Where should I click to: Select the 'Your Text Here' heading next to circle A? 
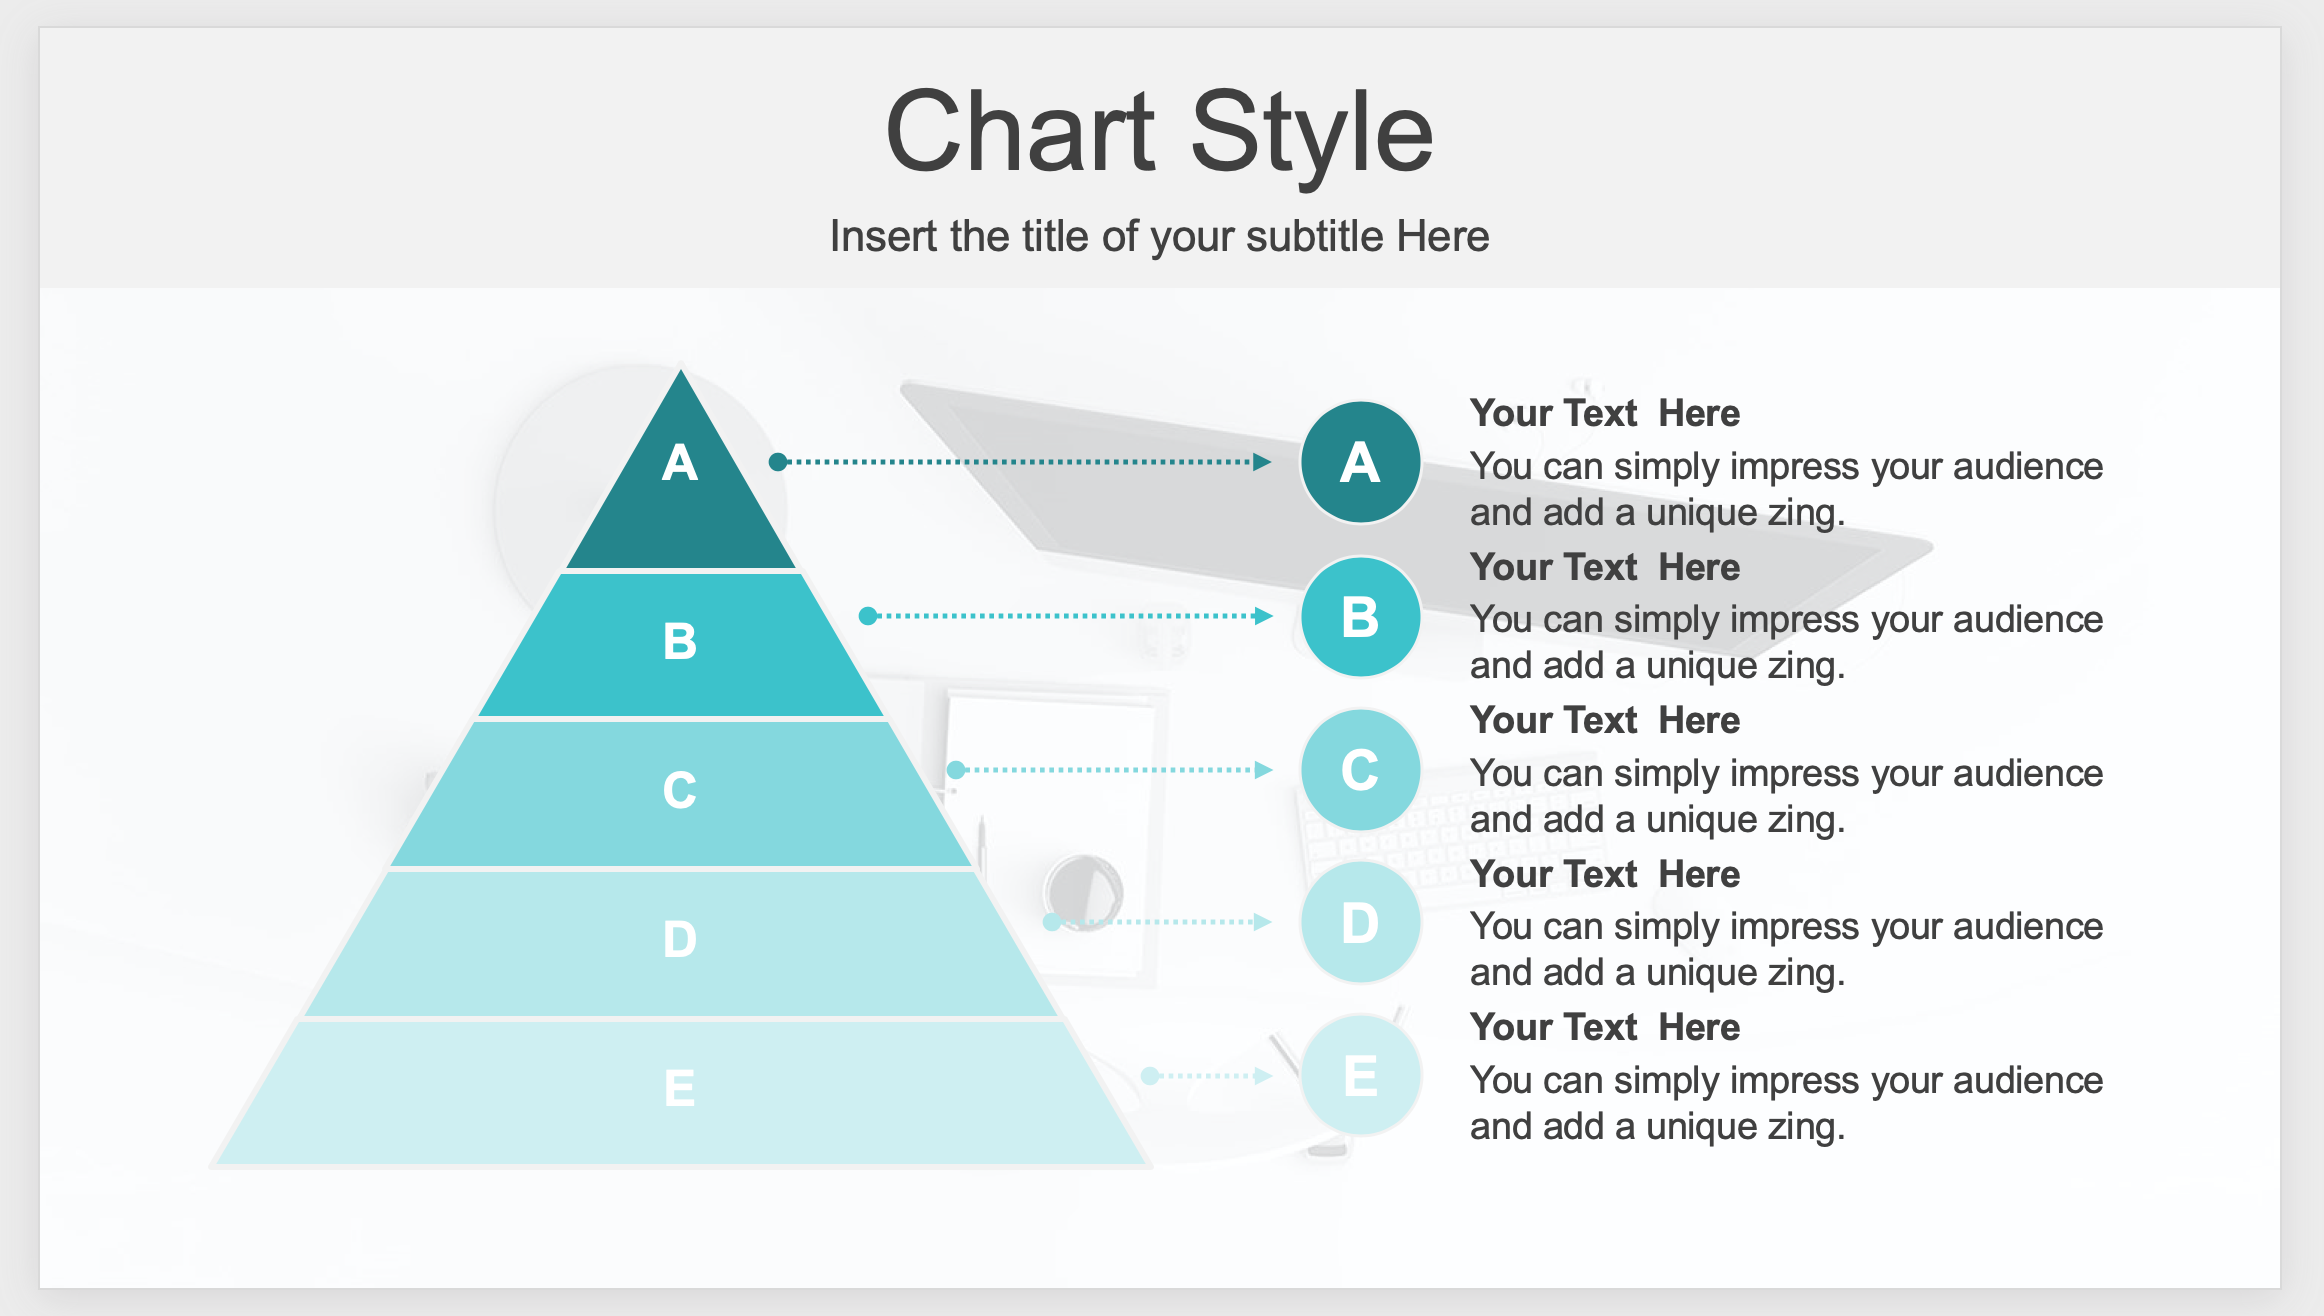1604,413
